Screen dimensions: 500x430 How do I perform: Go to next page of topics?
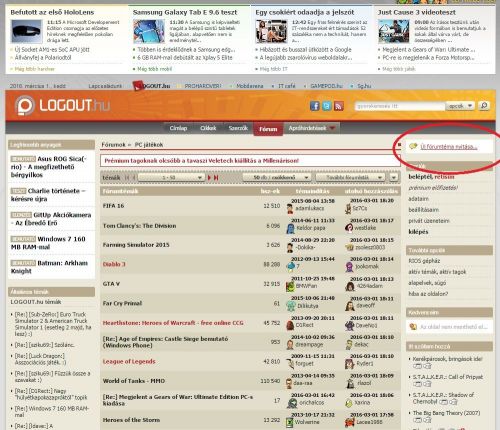click(209, 178)
